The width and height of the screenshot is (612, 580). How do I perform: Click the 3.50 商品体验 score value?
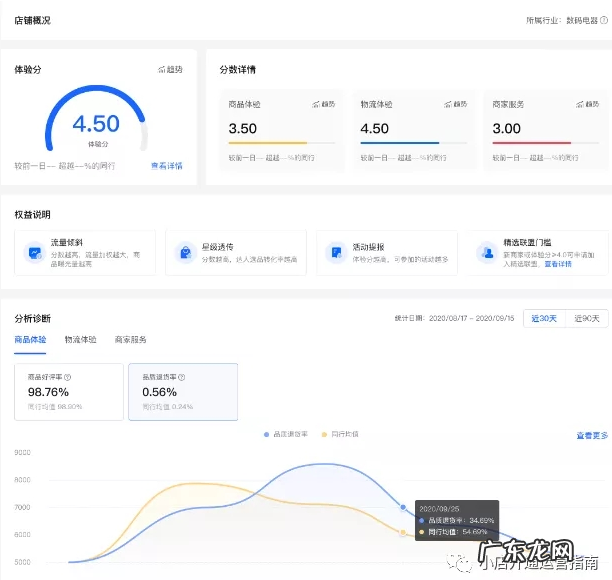click(x=243, y=128)
